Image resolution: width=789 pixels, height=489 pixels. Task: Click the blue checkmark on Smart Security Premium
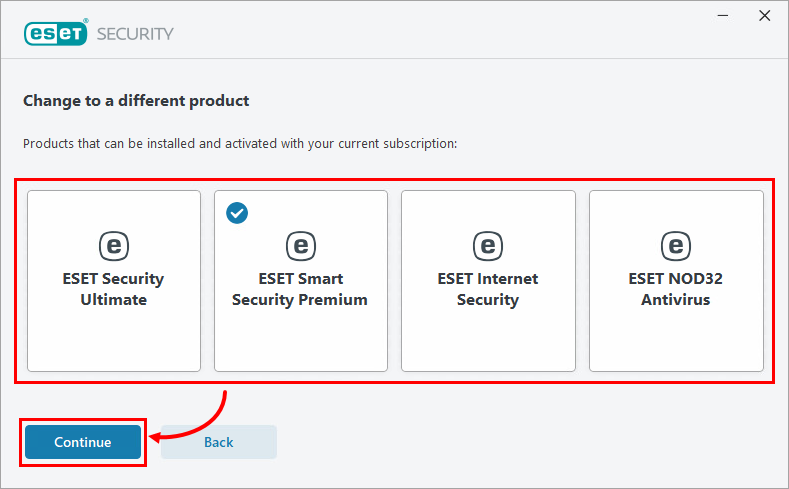coord(237,212)
